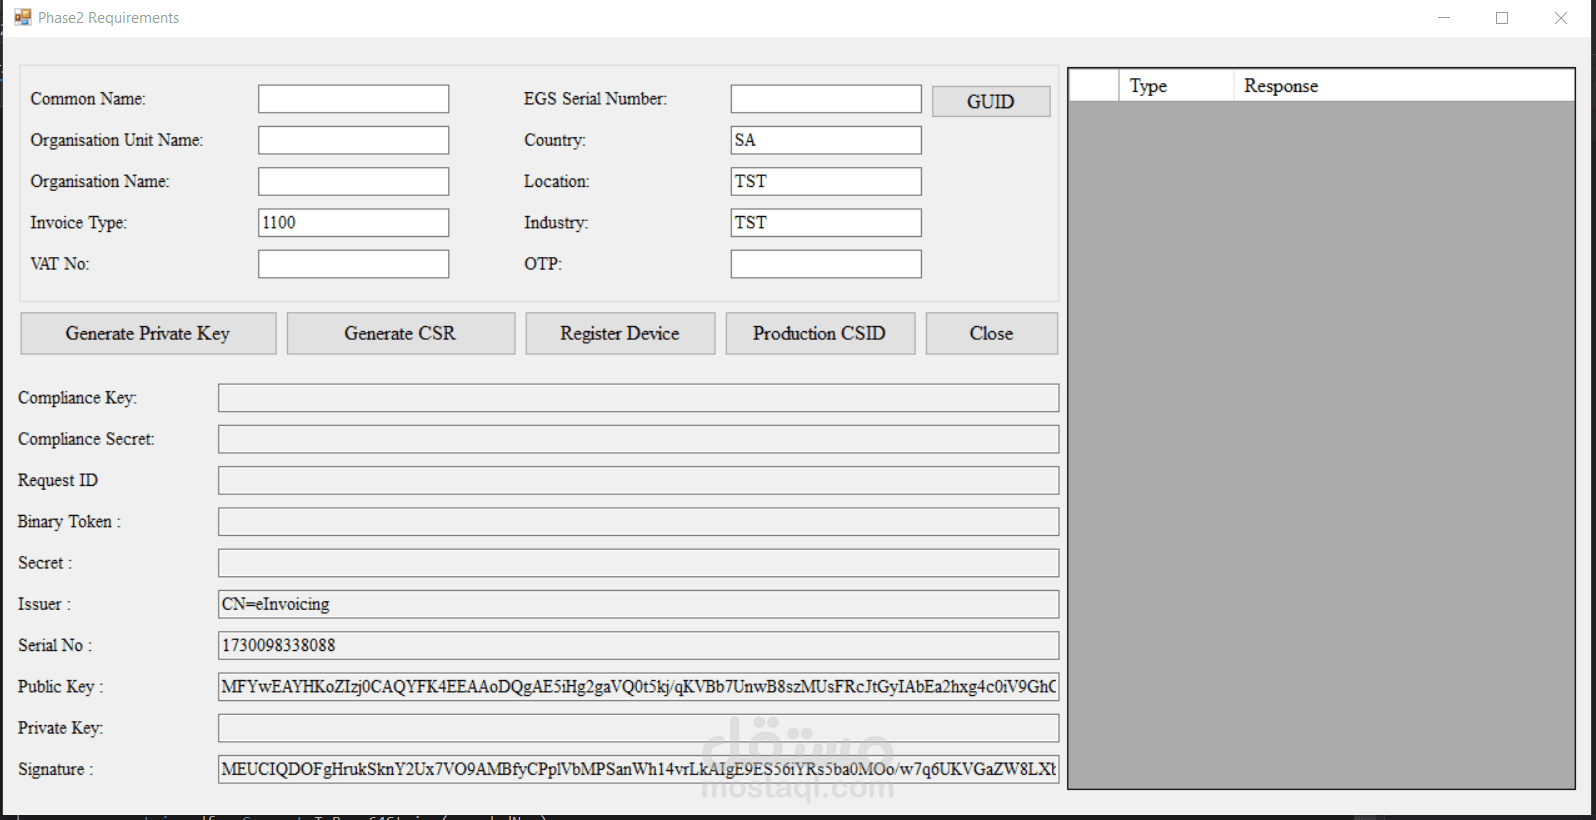The height and width of the screenshot is (820, 1596).
Task: Click the Phase2 Requirements app icon
Action: click(x=22, y=17)
